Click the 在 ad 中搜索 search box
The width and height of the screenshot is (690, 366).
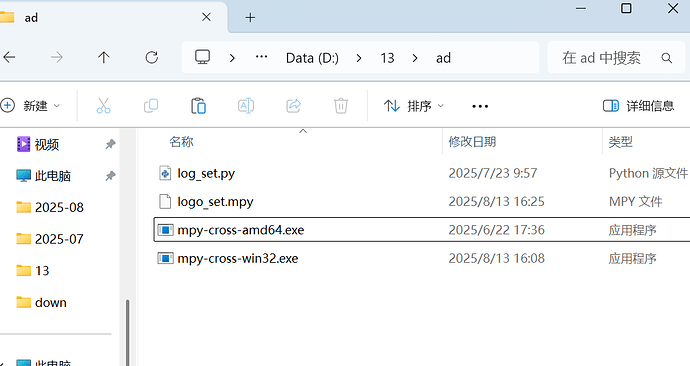click(616, 58)
